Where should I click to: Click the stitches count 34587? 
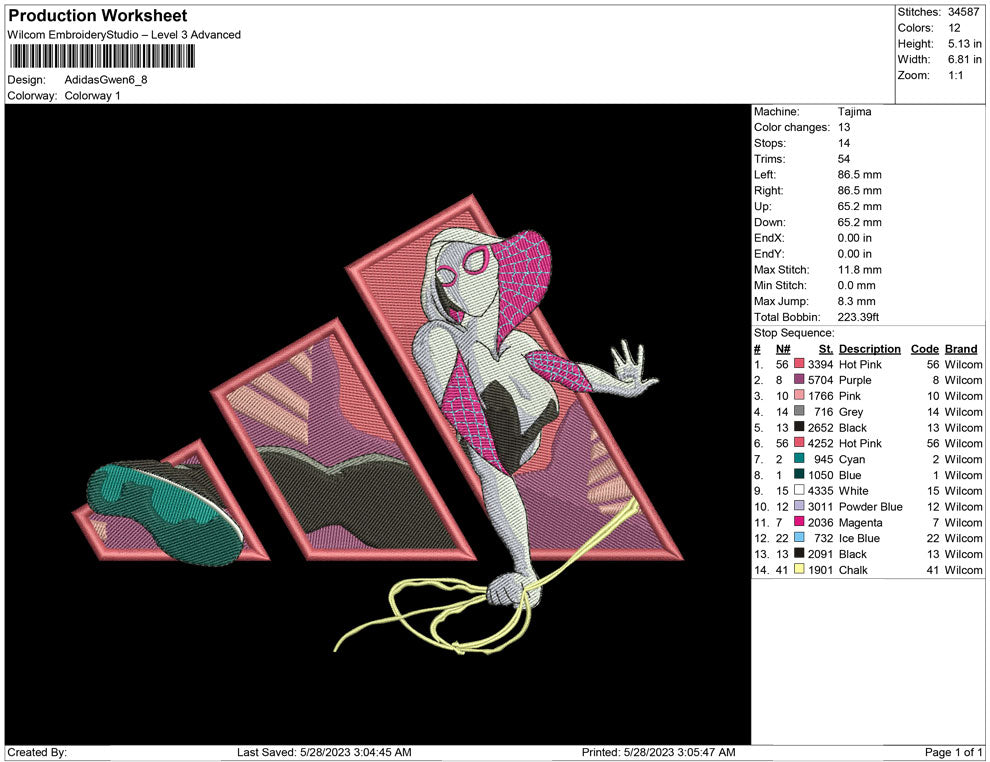[x=963, y=12]
